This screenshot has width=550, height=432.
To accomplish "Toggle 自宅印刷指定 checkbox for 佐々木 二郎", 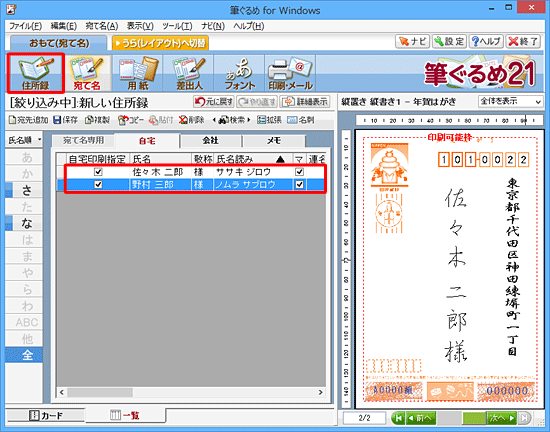I will [x=98, y=172].
